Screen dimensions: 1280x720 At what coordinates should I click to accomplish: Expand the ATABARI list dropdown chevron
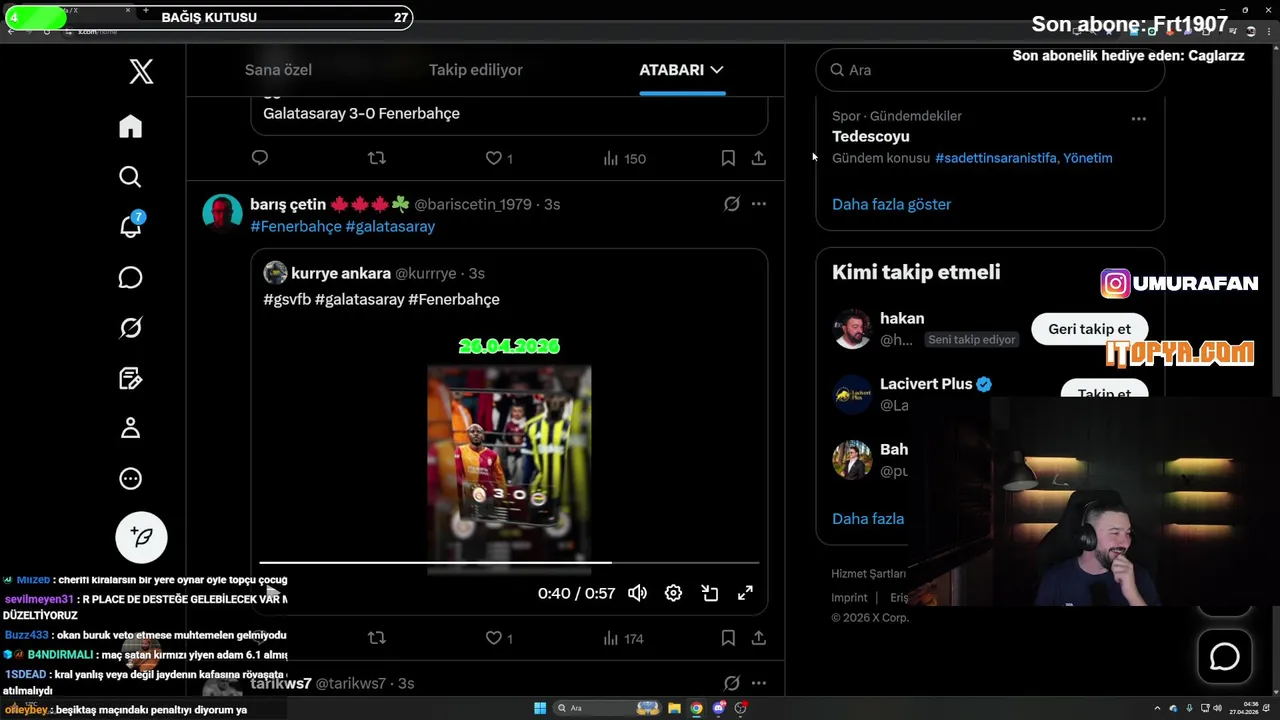click(716, 70)
